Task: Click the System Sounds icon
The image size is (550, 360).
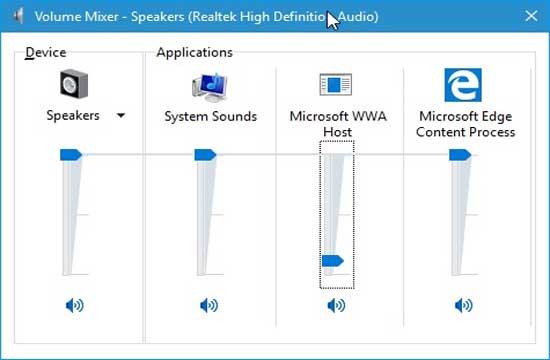Action: click(x=209, y=87)
